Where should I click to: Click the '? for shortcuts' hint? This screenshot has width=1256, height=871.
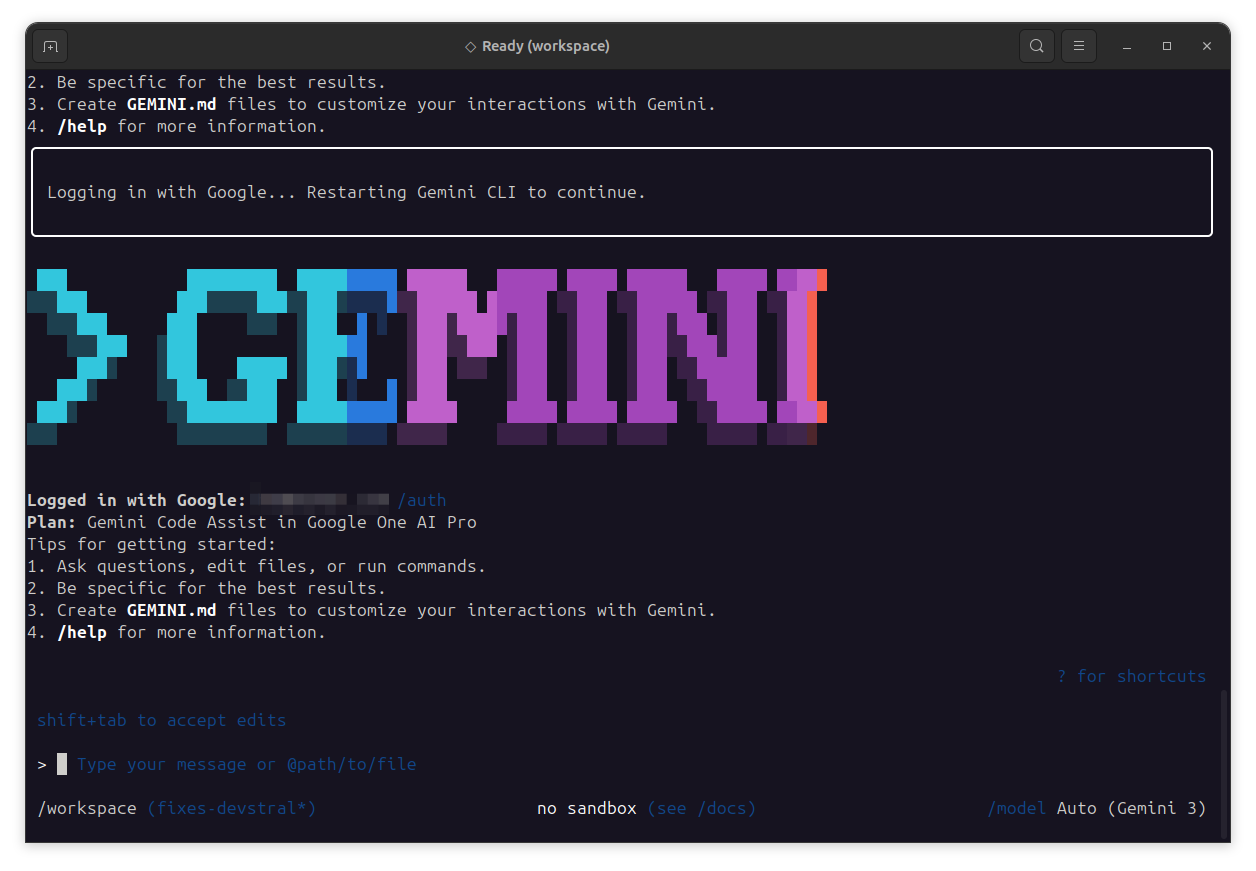point(1131,676)
